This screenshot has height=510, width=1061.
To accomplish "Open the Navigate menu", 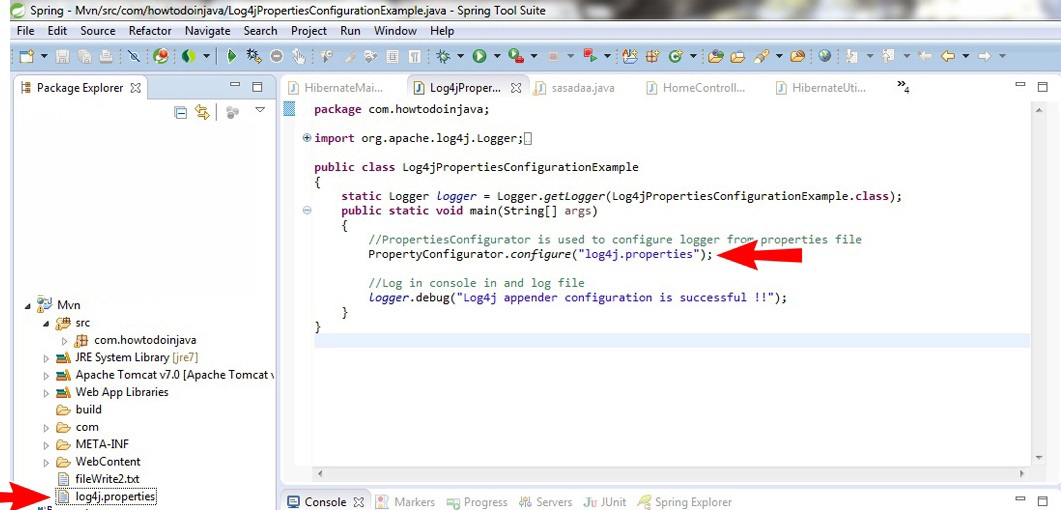I will (x=208, y=30).
